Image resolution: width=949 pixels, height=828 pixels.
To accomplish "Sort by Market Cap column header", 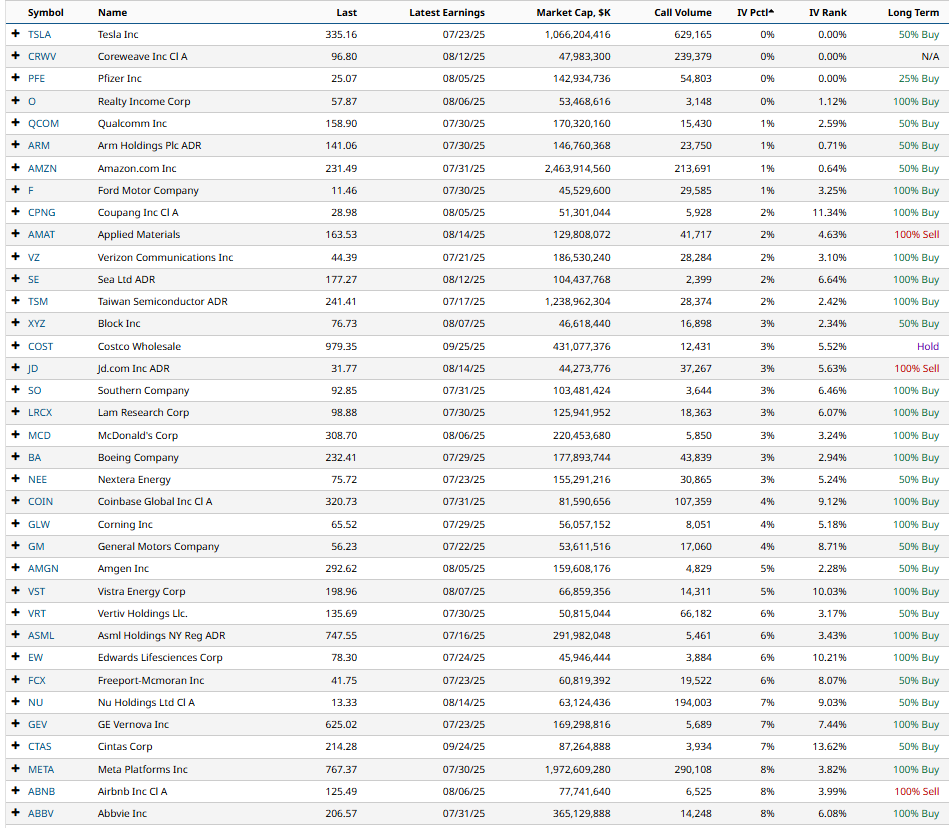I will (573, 12).
